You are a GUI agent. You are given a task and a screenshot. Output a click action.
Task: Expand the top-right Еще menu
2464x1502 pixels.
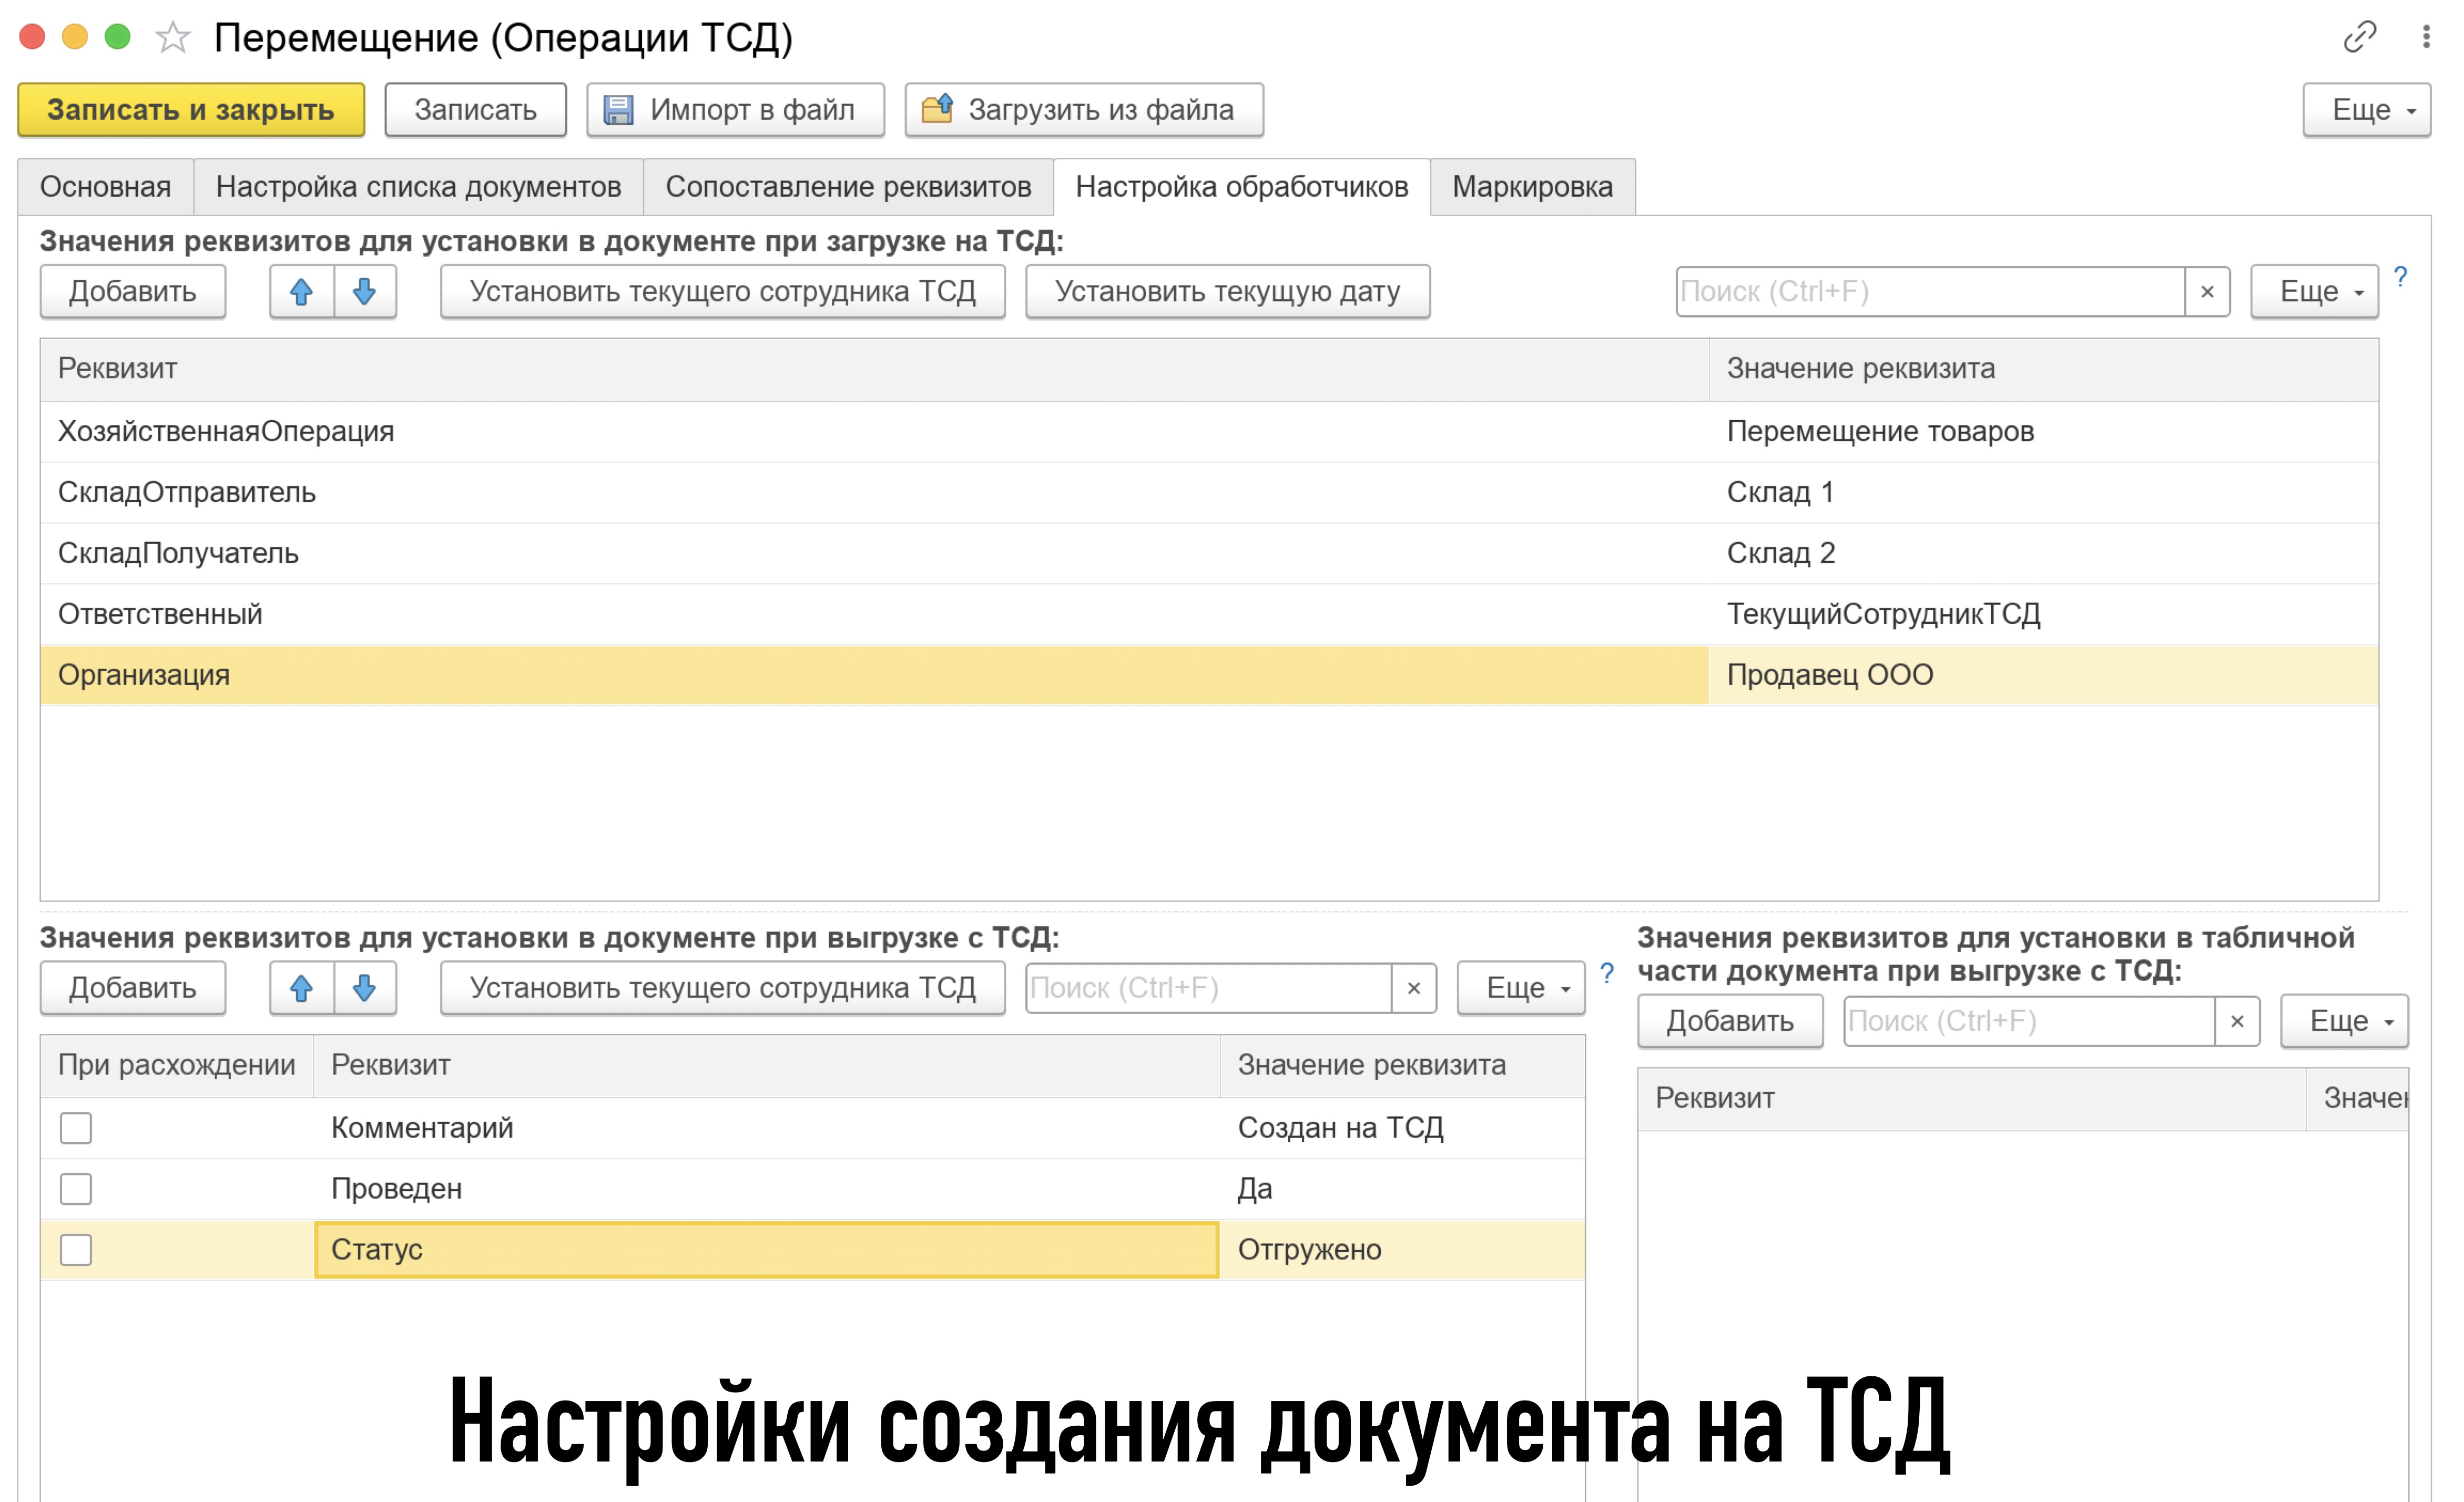click(x=2366, y=109)
